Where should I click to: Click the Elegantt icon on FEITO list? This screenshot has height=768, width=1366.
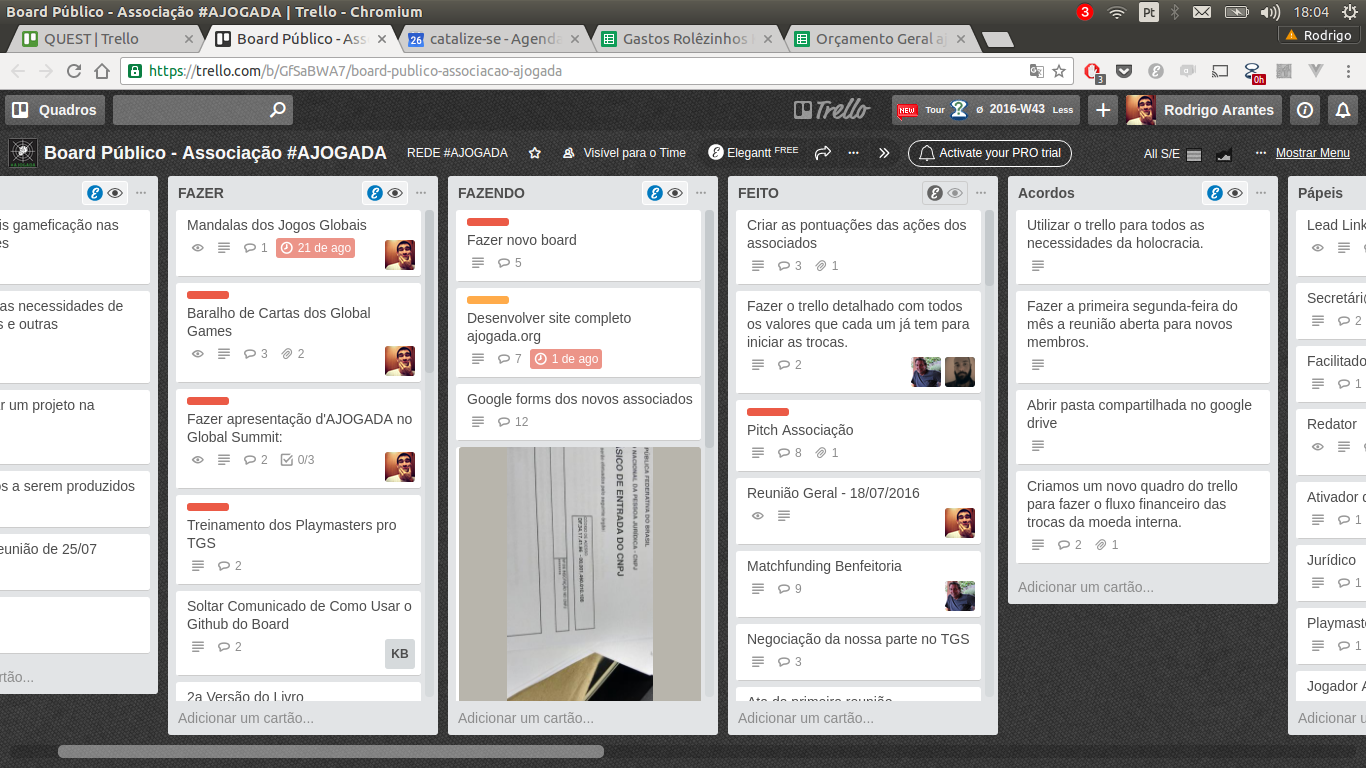pos(935,193)
